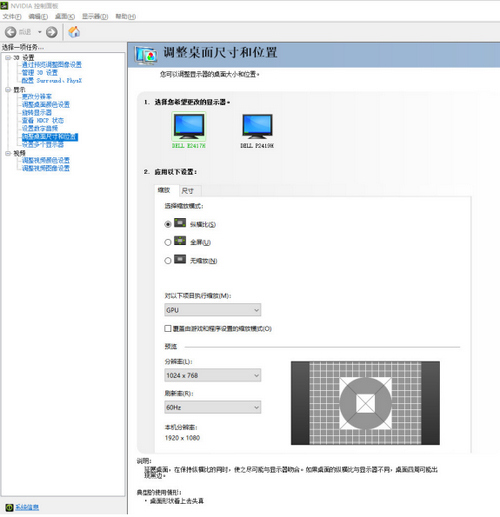Open the 桌面 menu in menu bar
The height and width of the screenshot is (517, 500).
[x=65, y=16]
